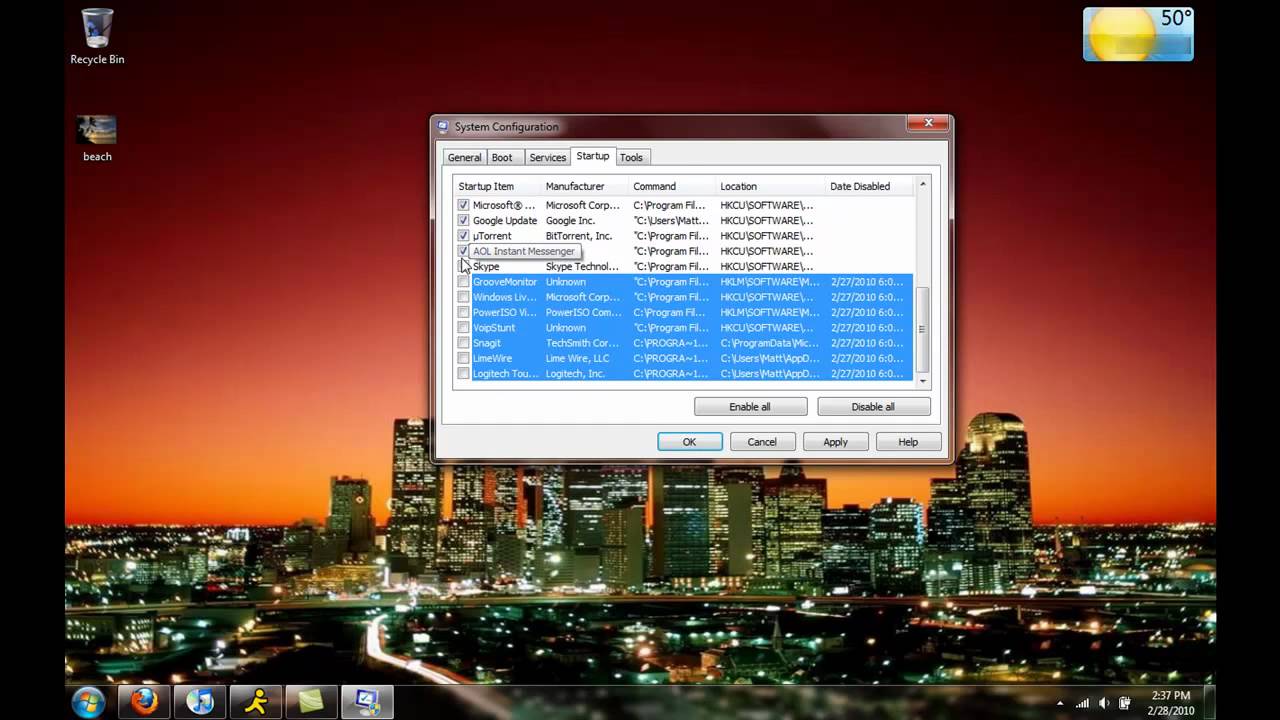Open the Tools tab

pos(631,157)
